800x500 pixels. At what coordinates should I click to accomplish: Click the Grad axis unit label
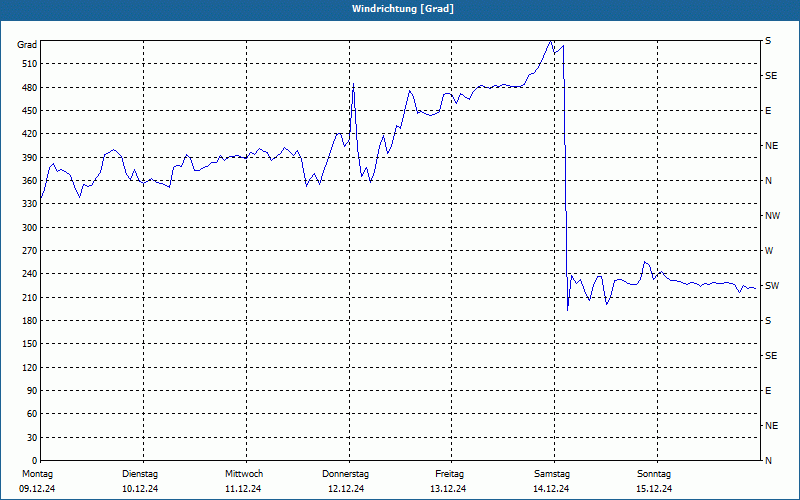pos(27,45)
